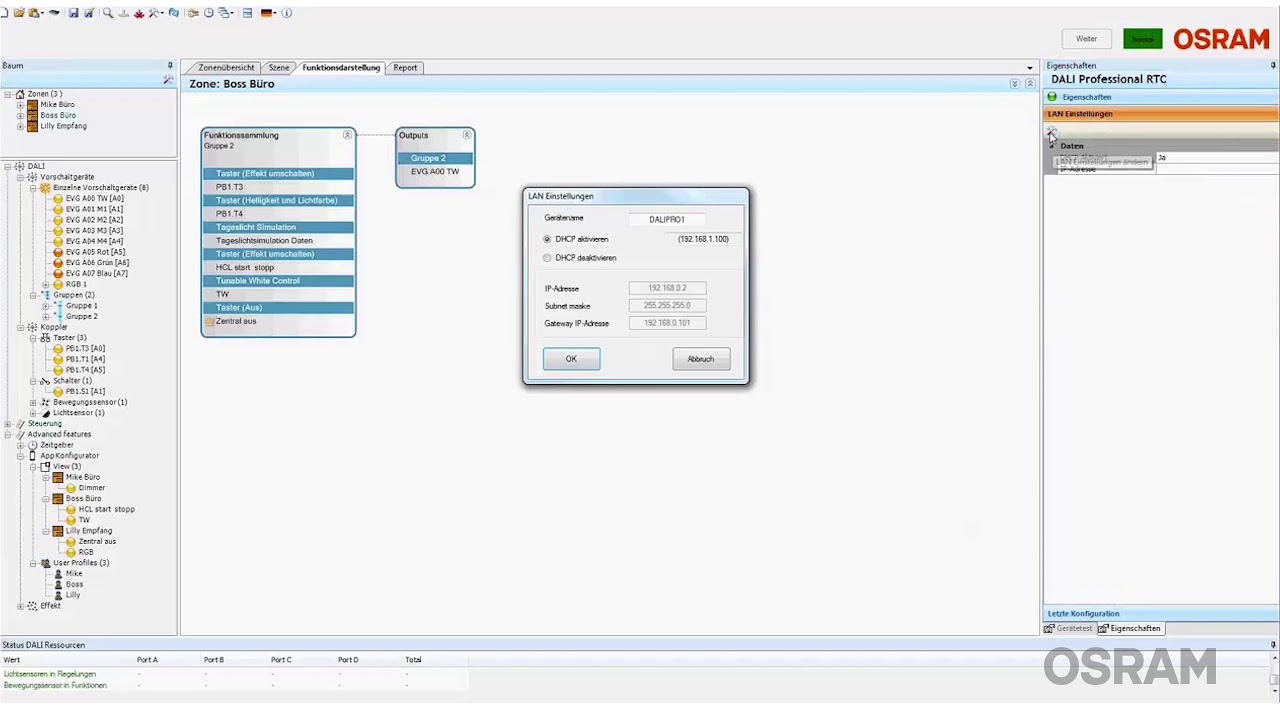This screenshot has height=720, width=1280.
Task: Click the red DALI star icon in the toolbar
Action: click(x=138, y=12)
